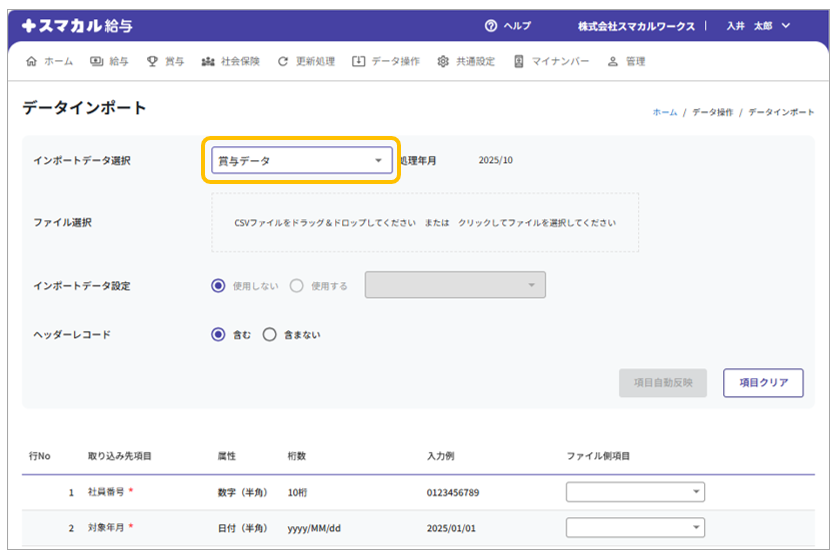Select the 使用する radio button
Image resolution: width=838 pixels, height=557 pixels.
pos(296,285)
